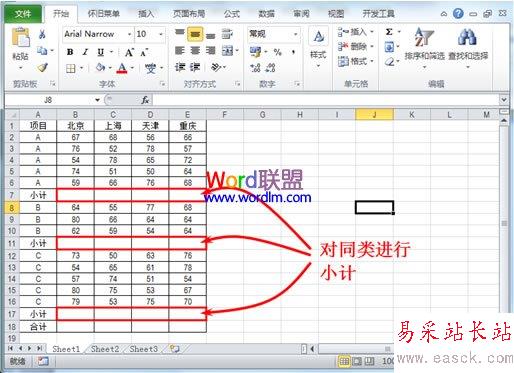Image resolution: width=514 pixels, height=373 pixels.
Task: Open the font group dialog launcher
Action: (163, 84)
